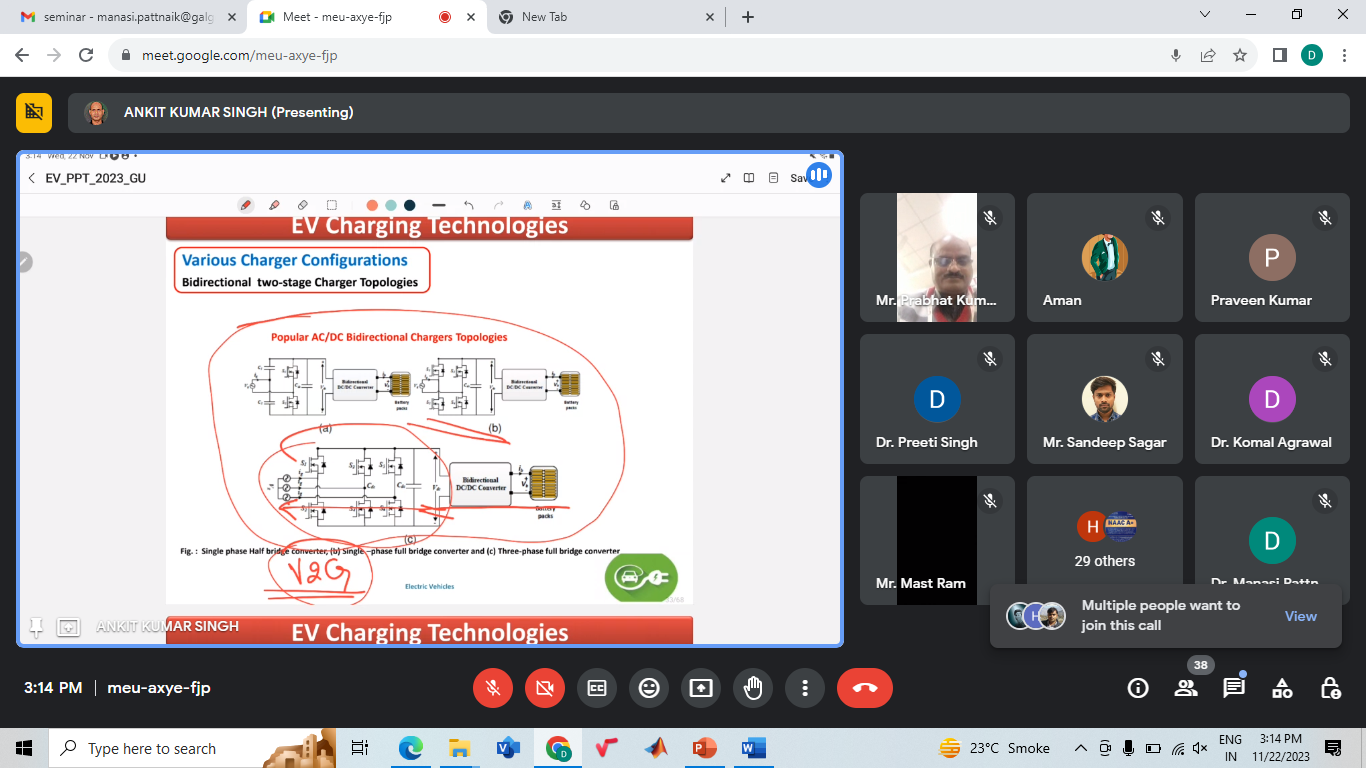The image size is (1366, 768).
Task: Click the red leave call button
Action: tap(865, 688)
